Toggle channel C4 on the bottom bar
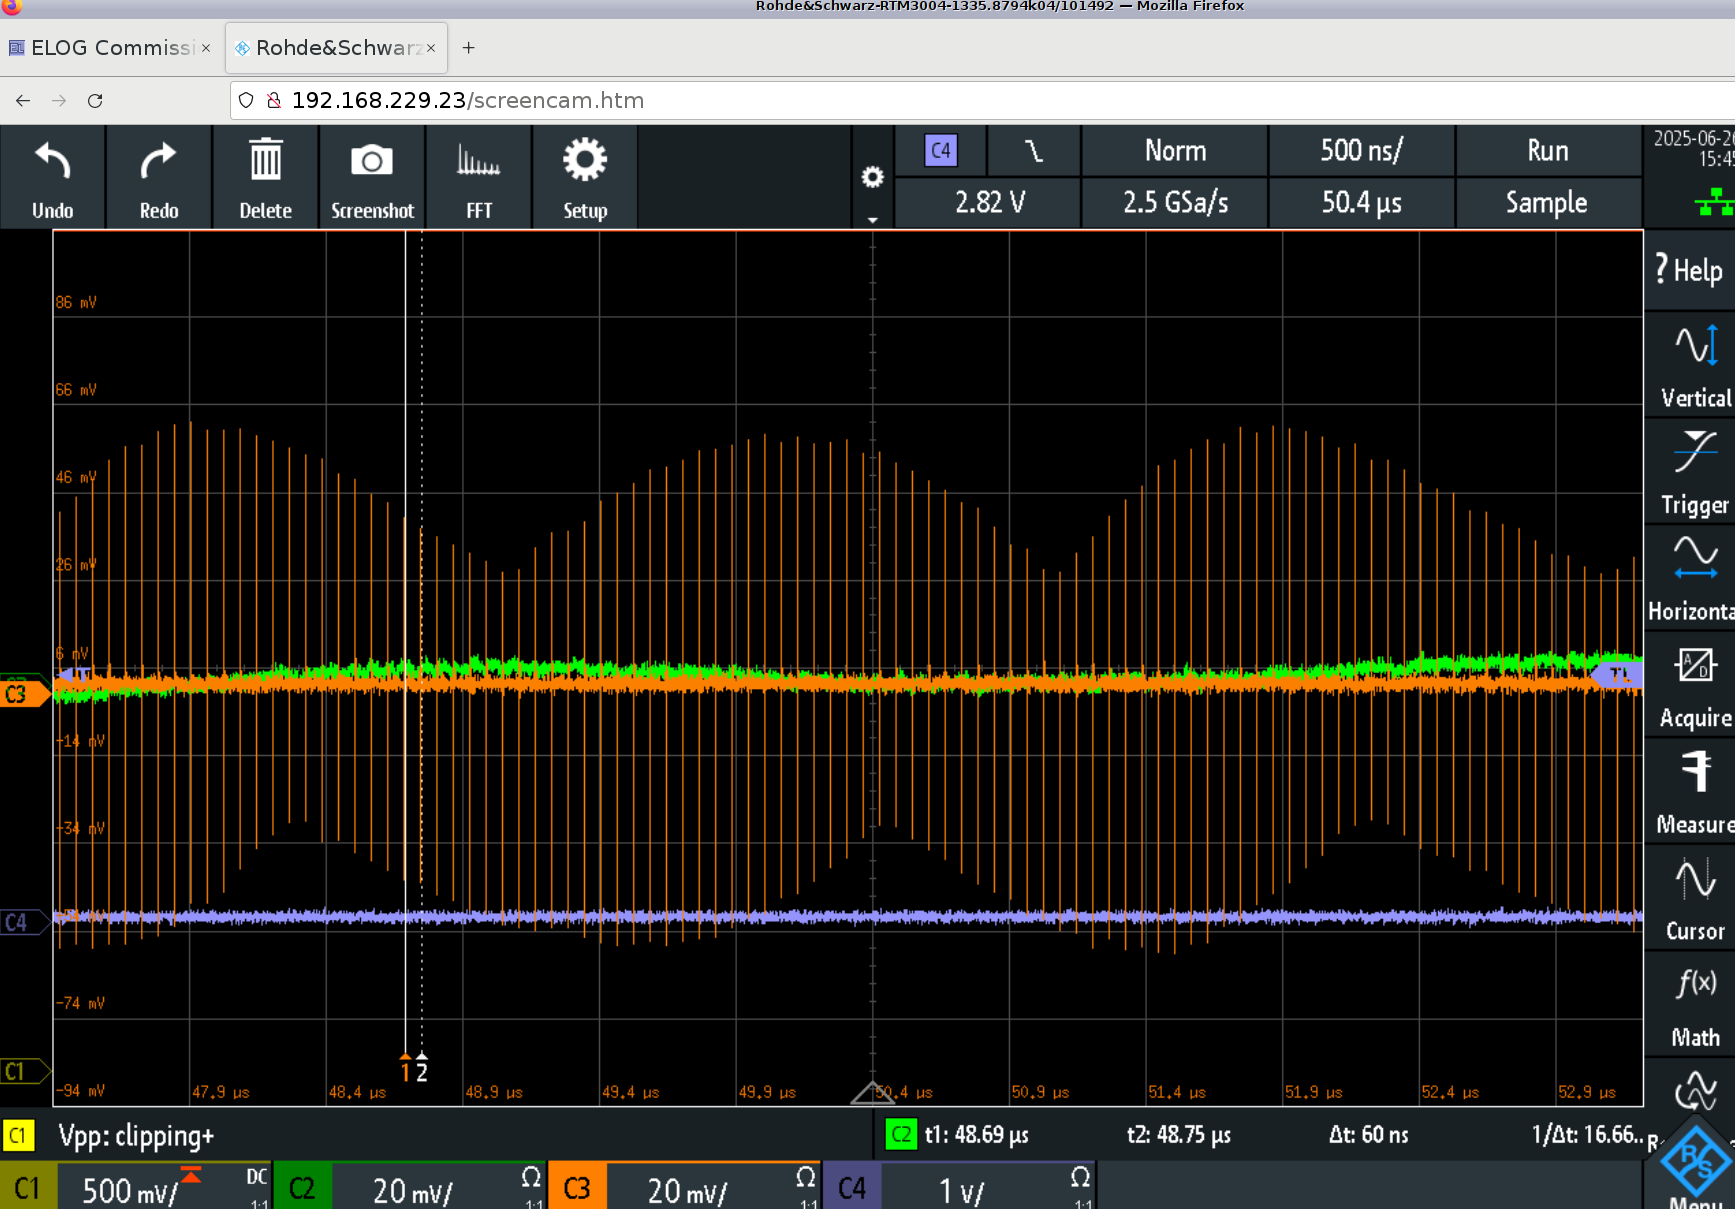This screenshot has height=1209, width=1735. pyautogui.click(x=851, y=1188)
